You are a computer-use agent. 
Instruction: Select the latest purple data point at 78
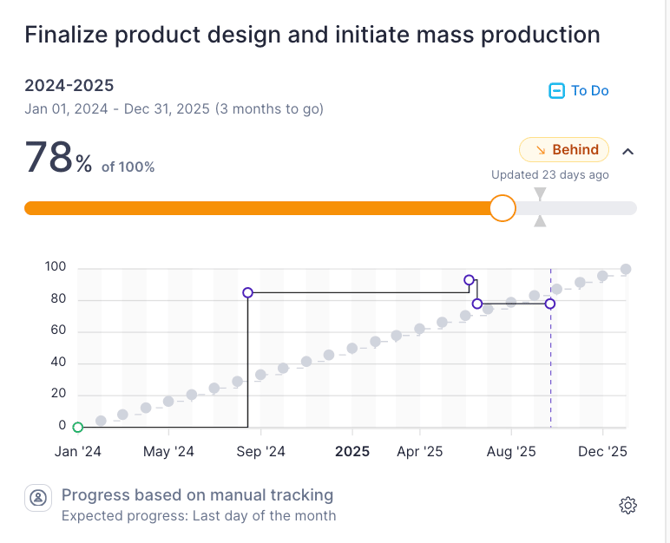[550, 304]
